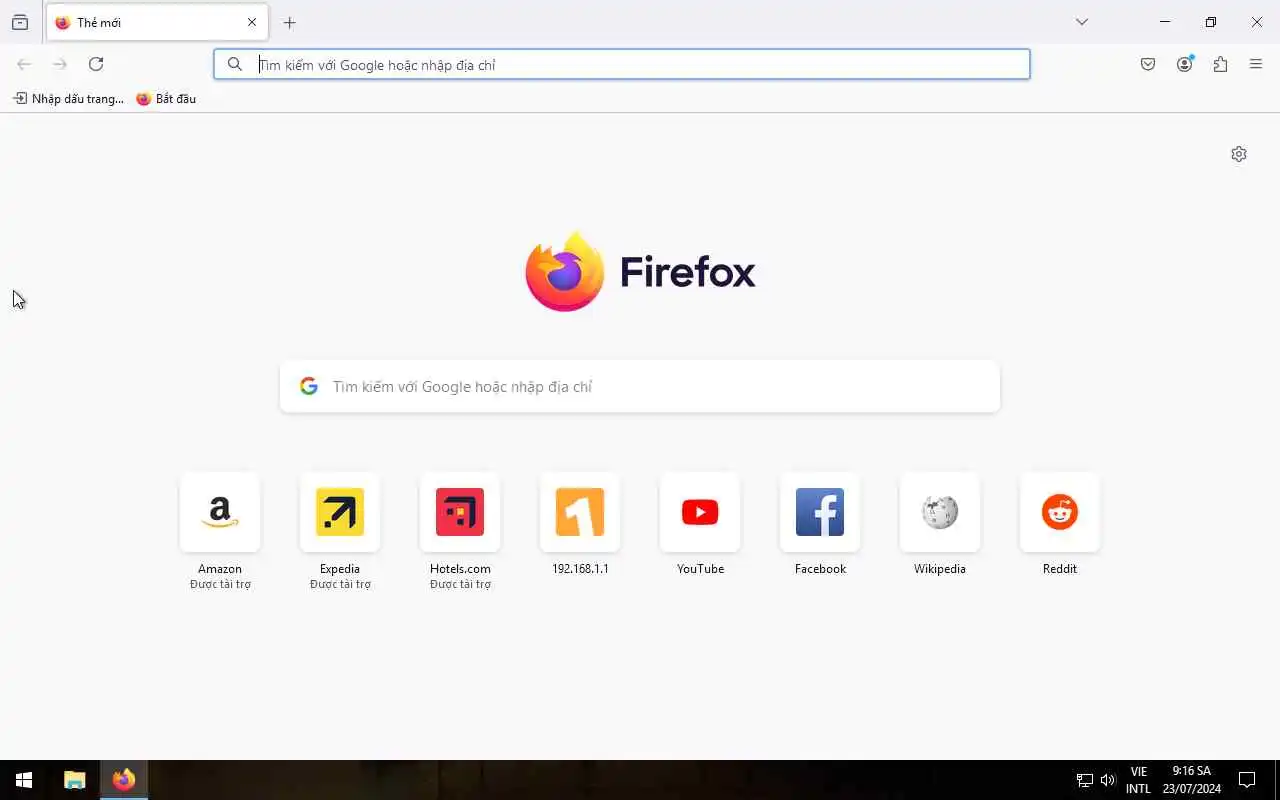Image resolution: width=1280 pixels, height=800 pixels.
Task: Open the Windows Start menu
Action: pyautogui.click(x=24, y=780)
